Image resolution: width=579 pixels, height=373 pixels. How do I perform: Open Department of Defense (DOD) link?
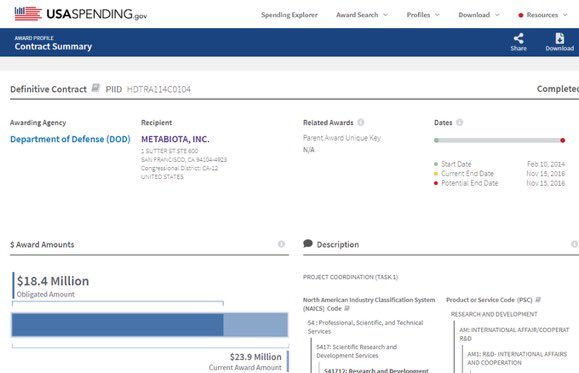tap(70, 139)
